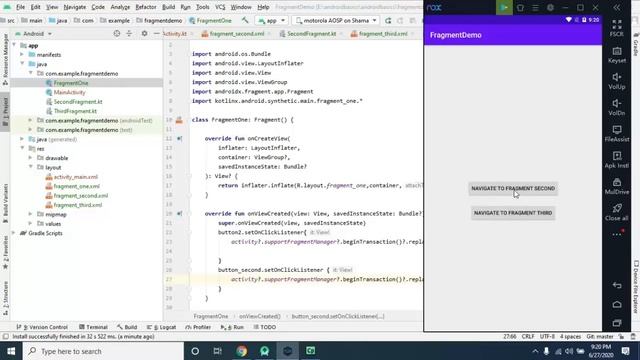
Task: Click the scroll-from-source target icon in Project panel
Action: 117,33
